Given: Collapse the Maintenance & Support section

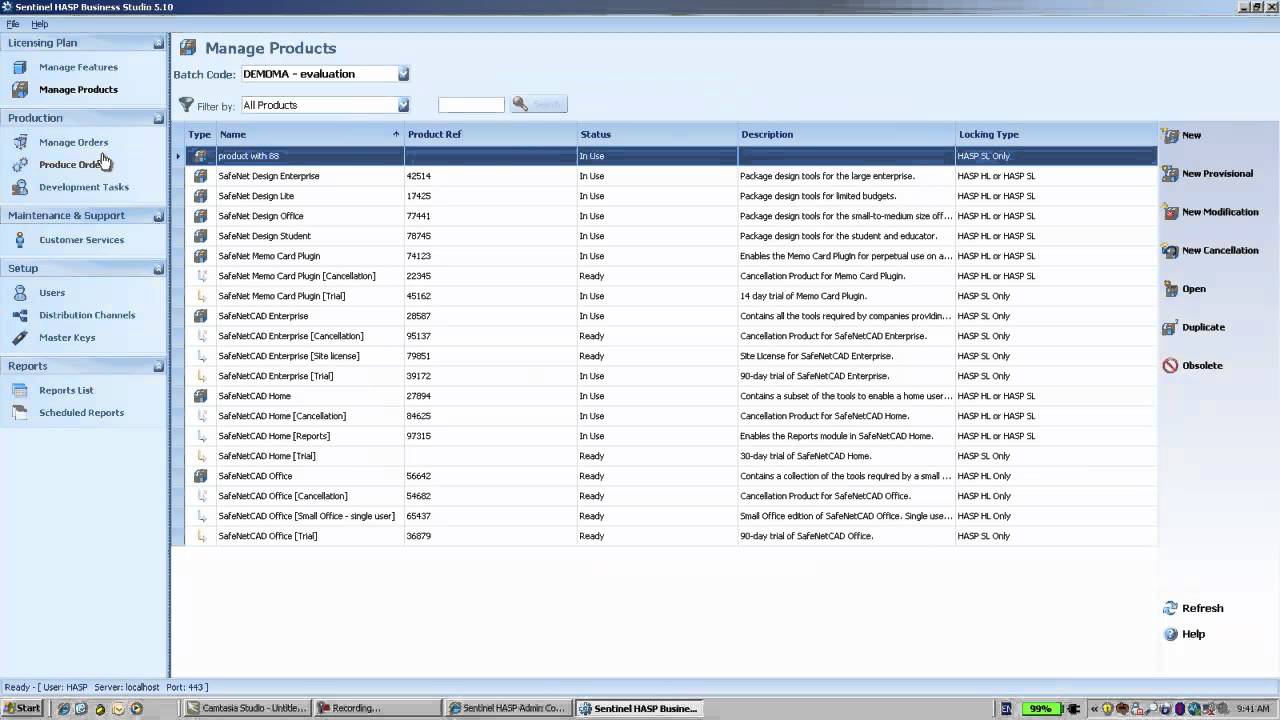Looking at the screenshot, I should tap(158, 216).
